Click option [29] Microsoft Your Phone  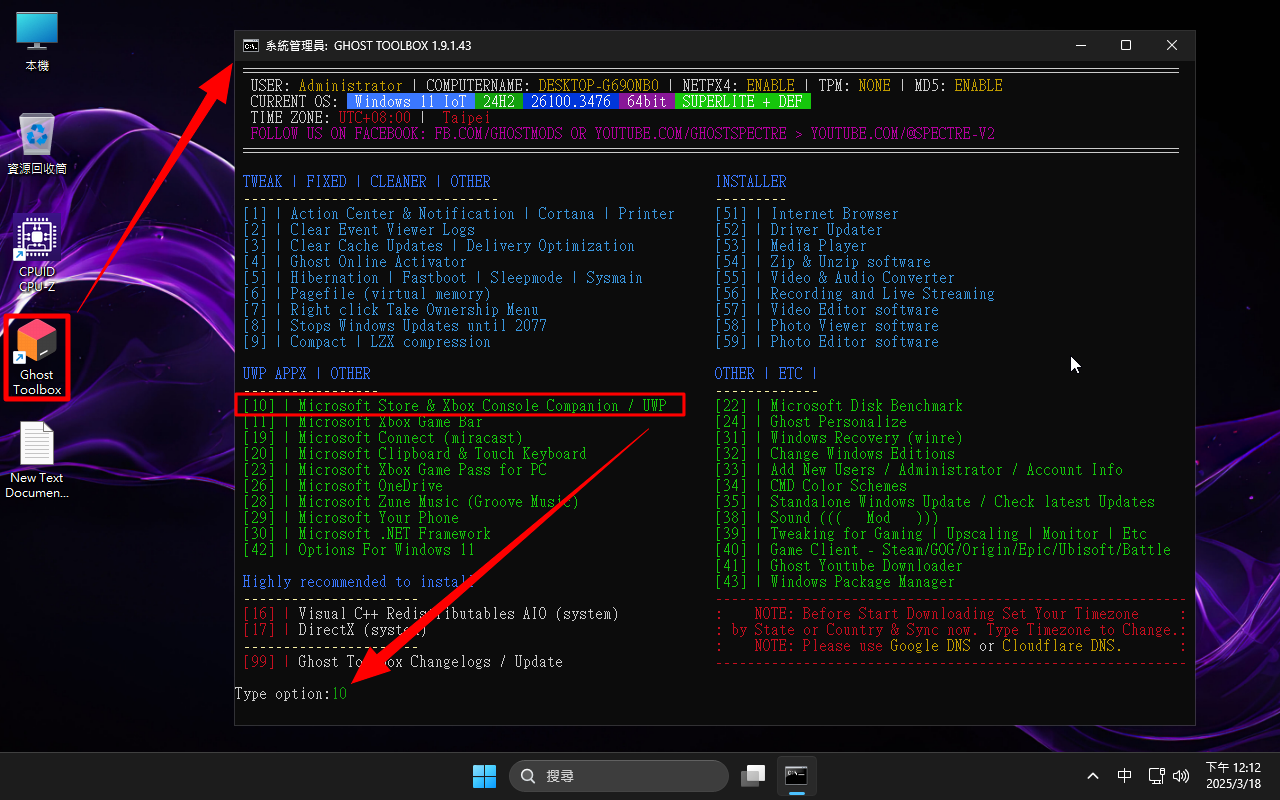coord(351,518)
